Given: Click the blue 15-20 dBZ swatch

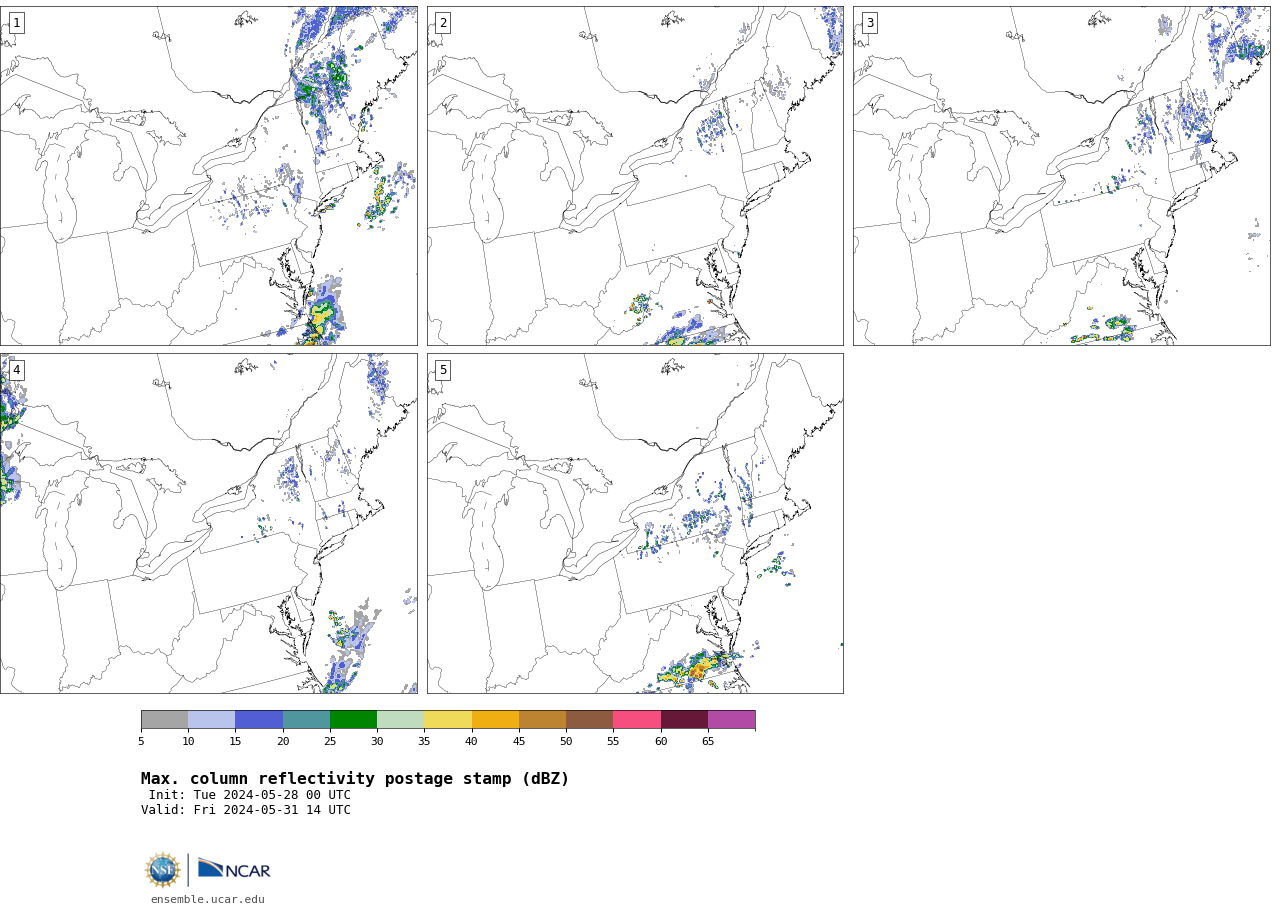Looking at the screenshot, I should tap(259, 720).
